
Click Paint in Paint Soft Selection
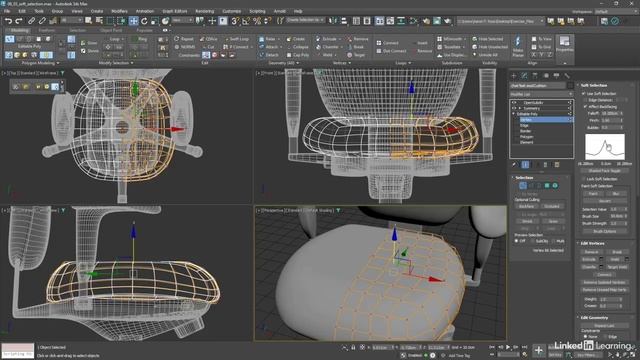[593, 194]
